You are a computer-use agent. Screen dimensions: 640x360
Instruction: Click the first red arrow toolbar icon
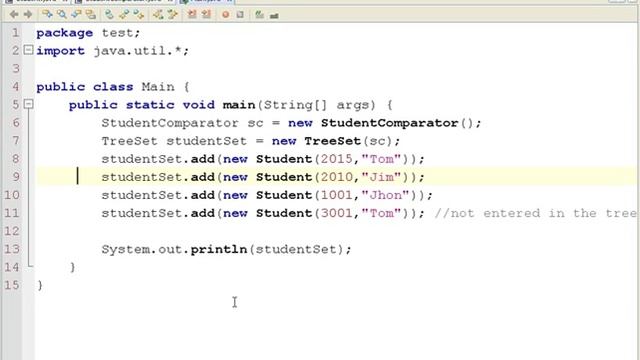pos(192,15)
